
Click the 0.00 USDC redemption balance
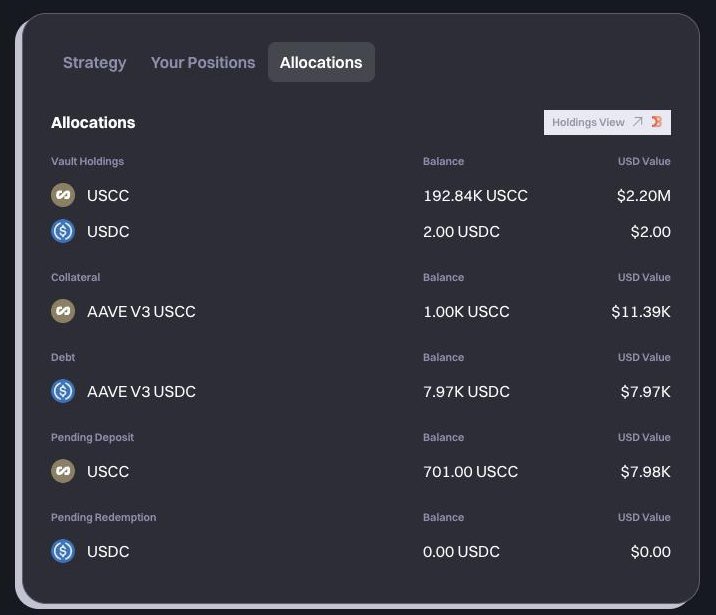461,552
